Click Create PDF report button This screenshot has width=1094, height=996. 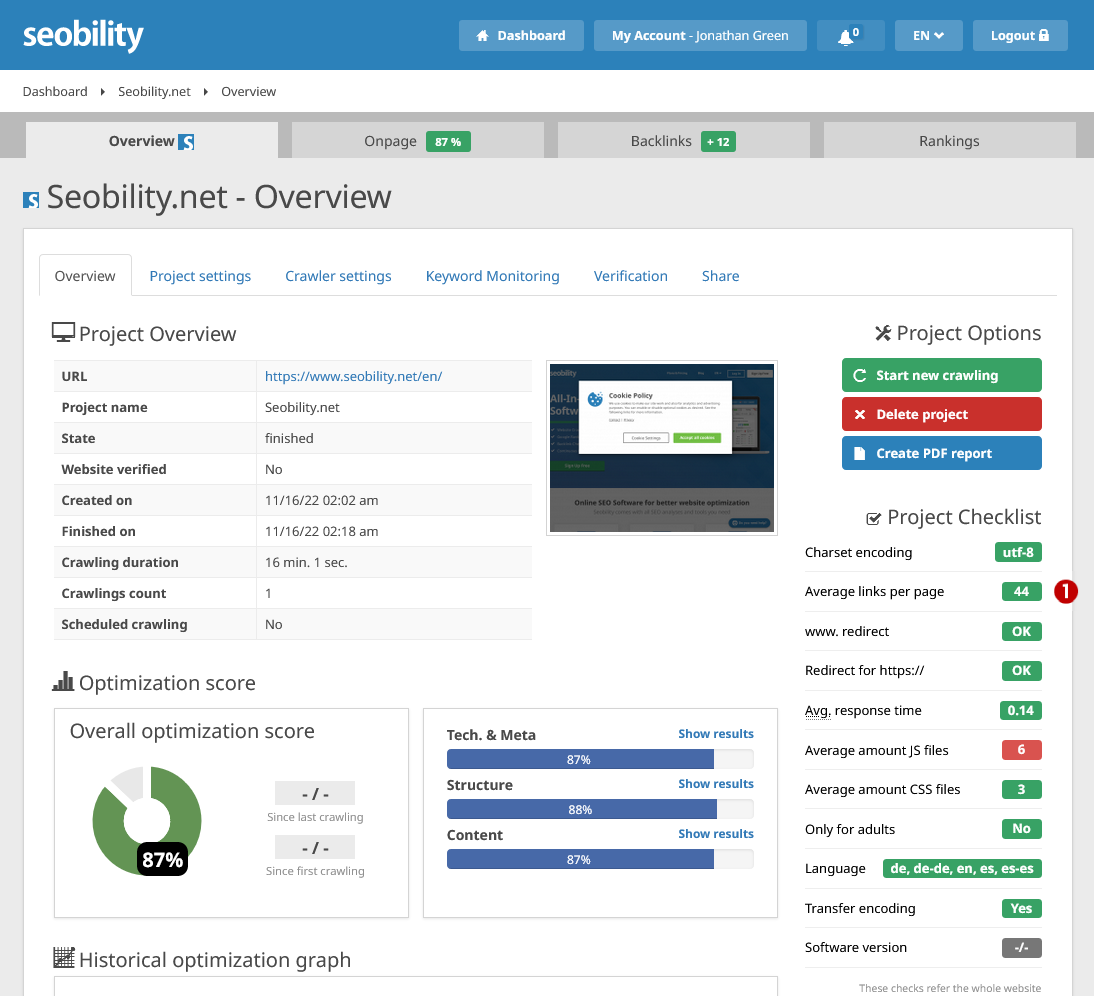pyautogui.click(x=941, y=453)
